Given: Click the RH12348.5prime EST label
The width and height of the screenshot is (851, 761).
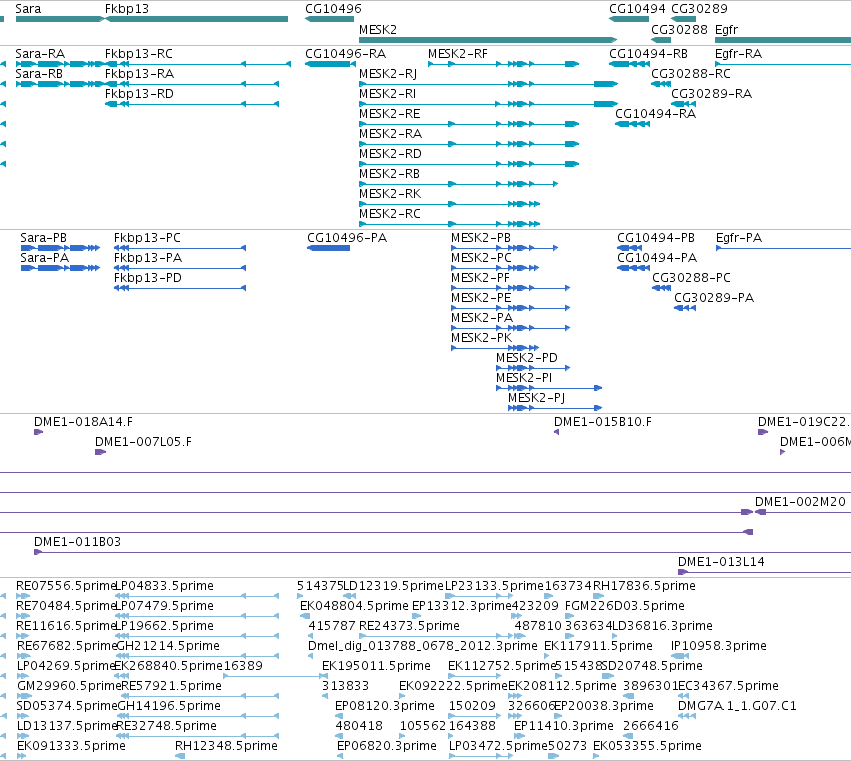Looking at the screenshot, I should (226, 746).
